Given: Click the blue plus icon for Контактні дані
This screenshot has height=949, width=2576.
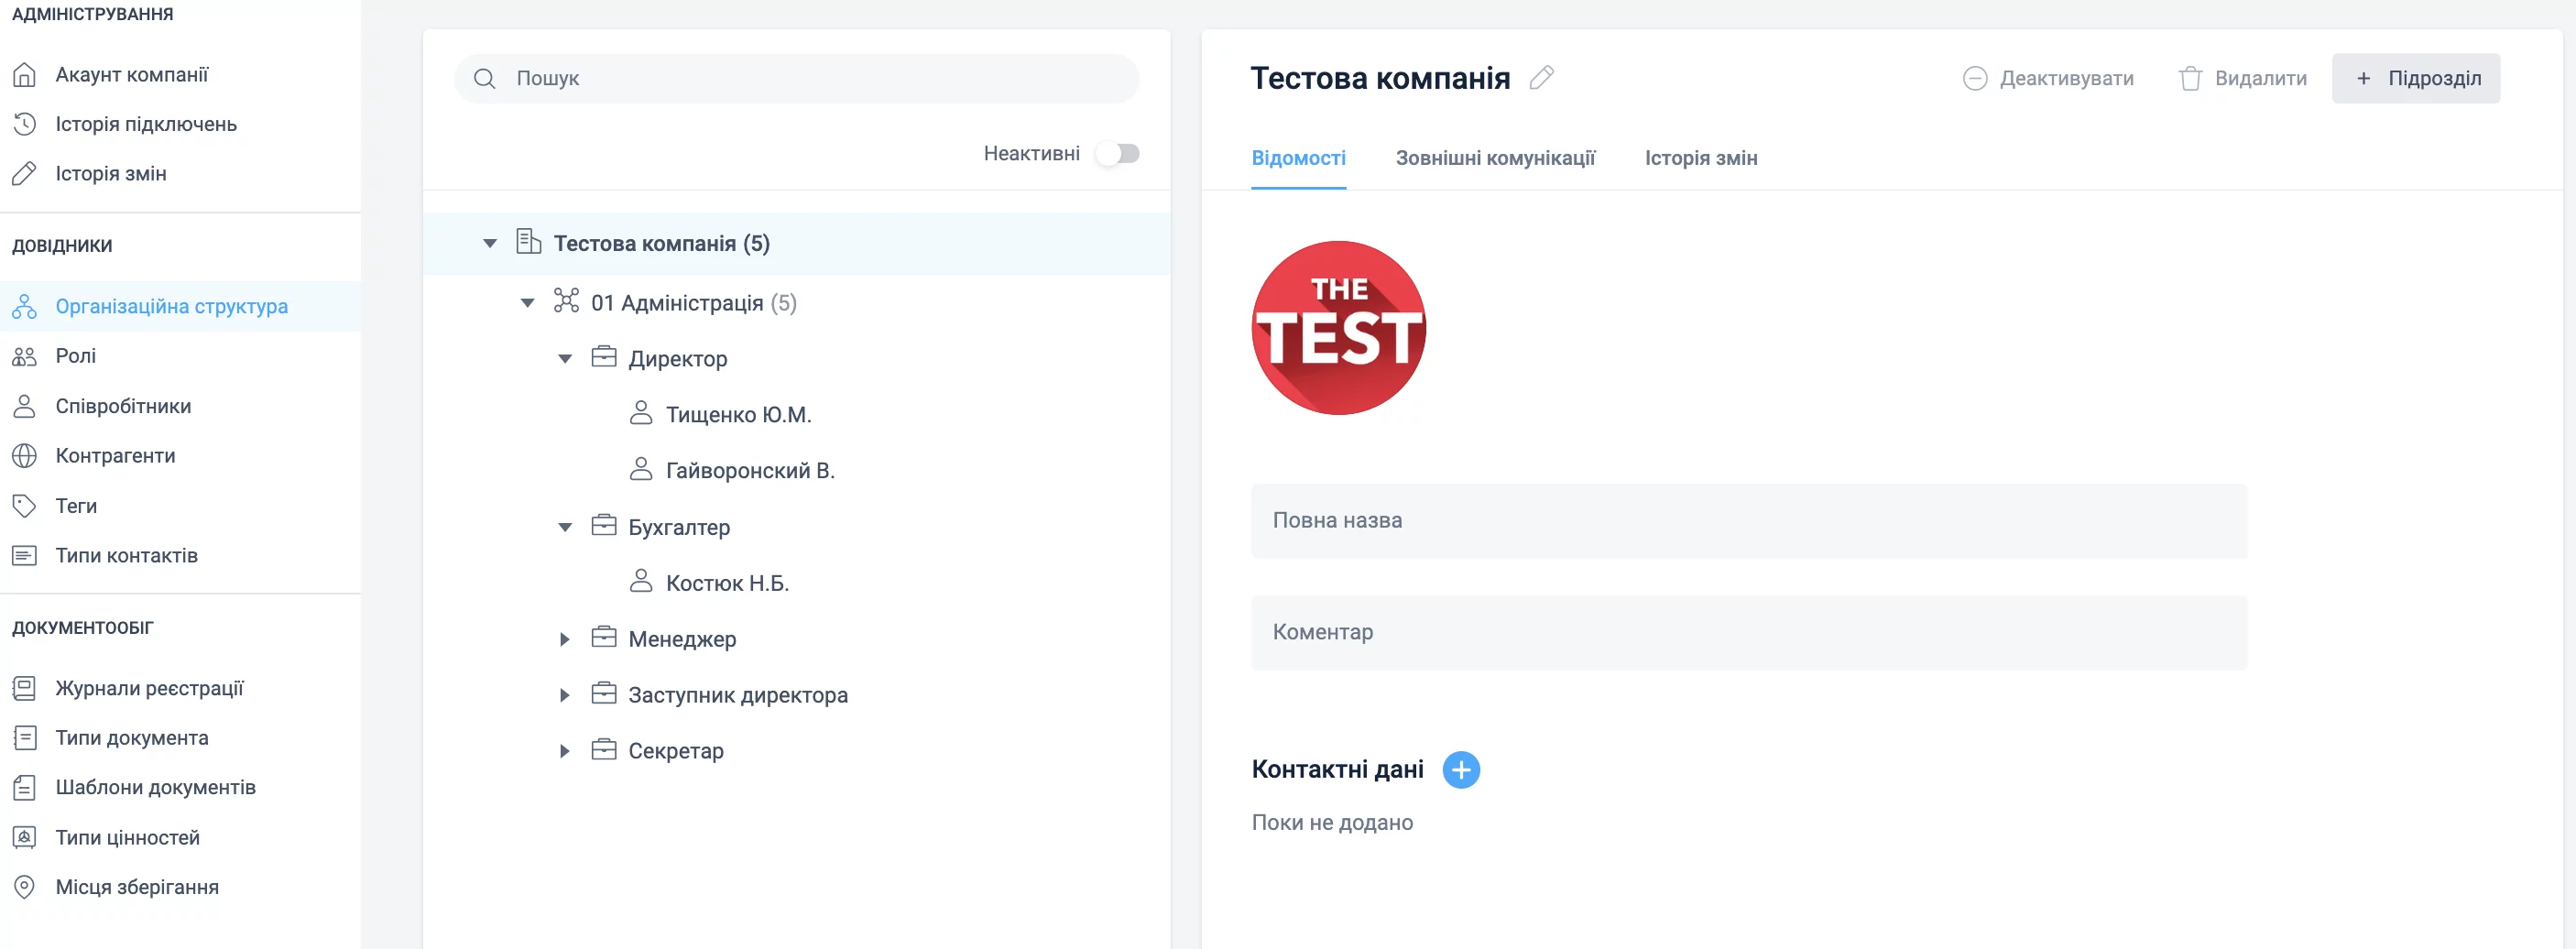Looking at the screenshot, I should click(x=1460, y=770).
